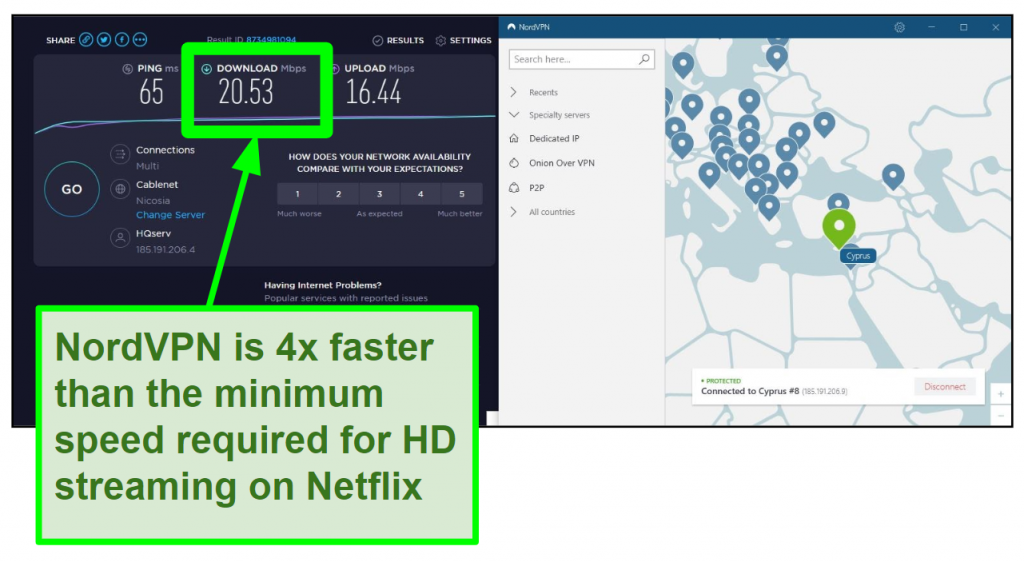This screenshot has width=1024, height=562.
Task: Click the Cyprus label on map
Action: tap(857, 256)
